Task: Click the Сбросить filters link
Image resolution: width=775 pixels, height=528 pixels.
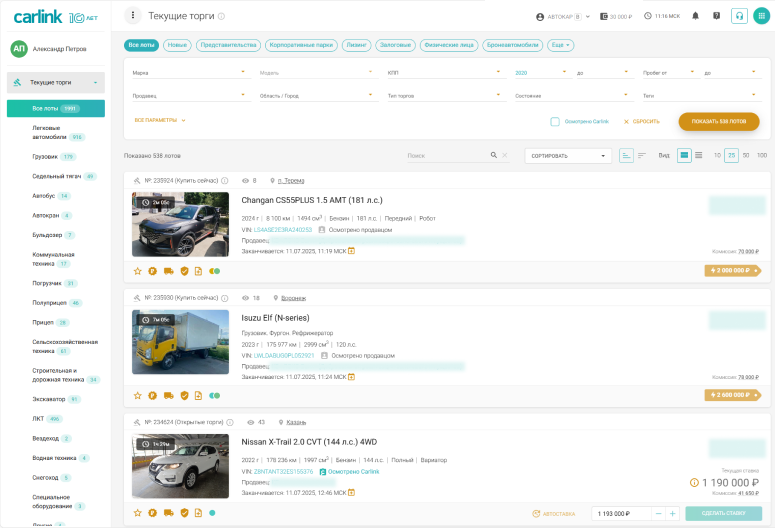Action: point(642,121)
